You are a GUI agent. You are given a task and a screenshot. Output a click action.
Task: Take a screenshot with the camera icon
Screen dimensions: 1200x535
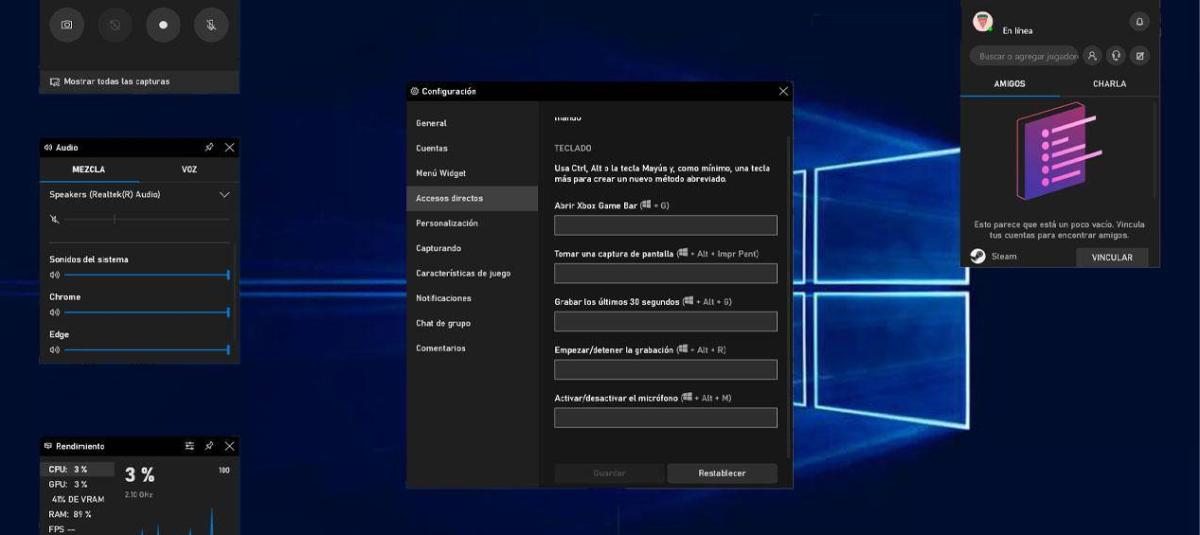67,25
